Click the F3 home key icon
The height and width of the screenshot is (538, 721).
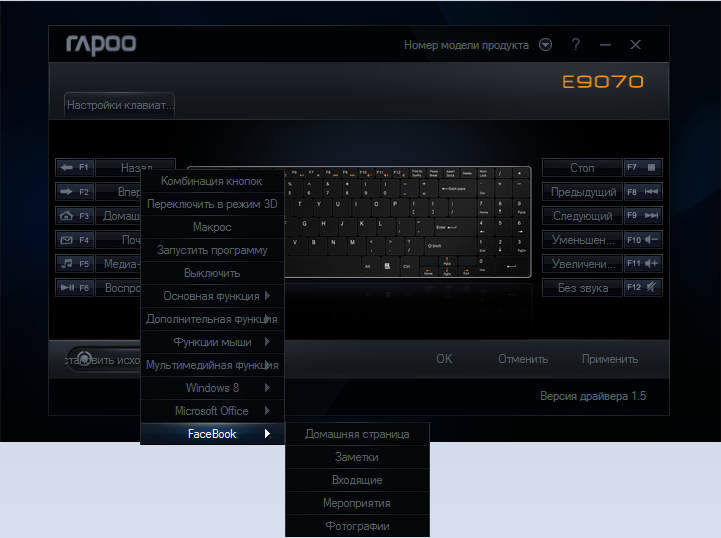coord(74,215)
